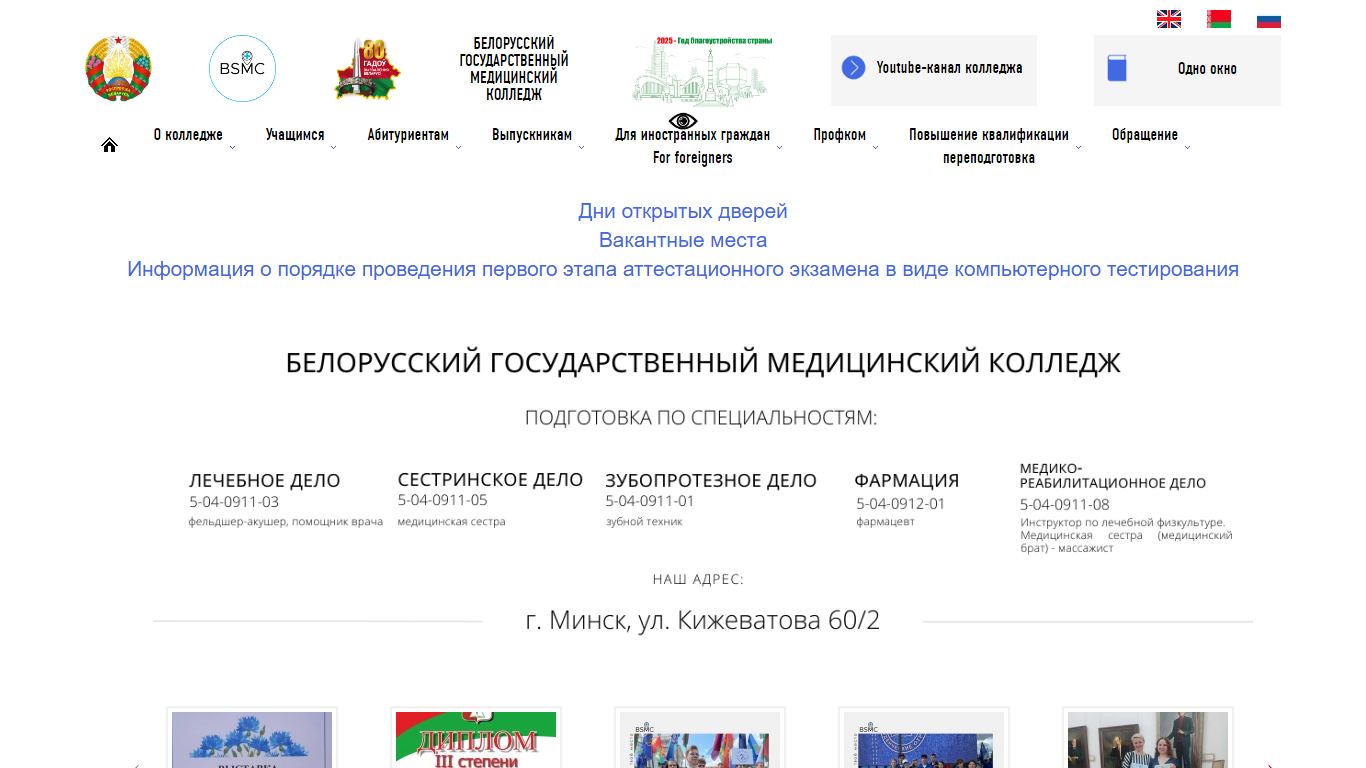Open Youtube-канал колледжа button
The width and height of the screenshot is (1366, 768).
pyautogui.click(x=934, y=70)
